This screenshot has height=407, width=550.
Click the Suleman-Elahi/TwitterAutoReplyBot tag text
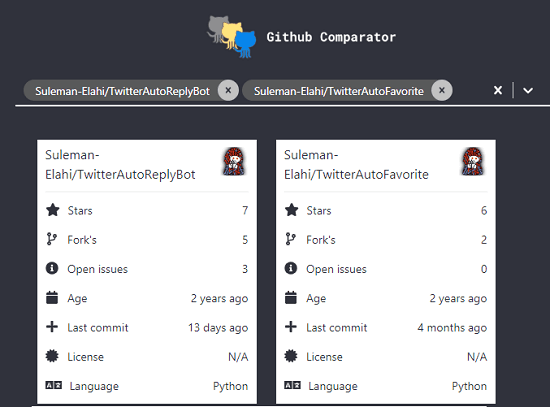pyautogui.click(x=122, y=91)
